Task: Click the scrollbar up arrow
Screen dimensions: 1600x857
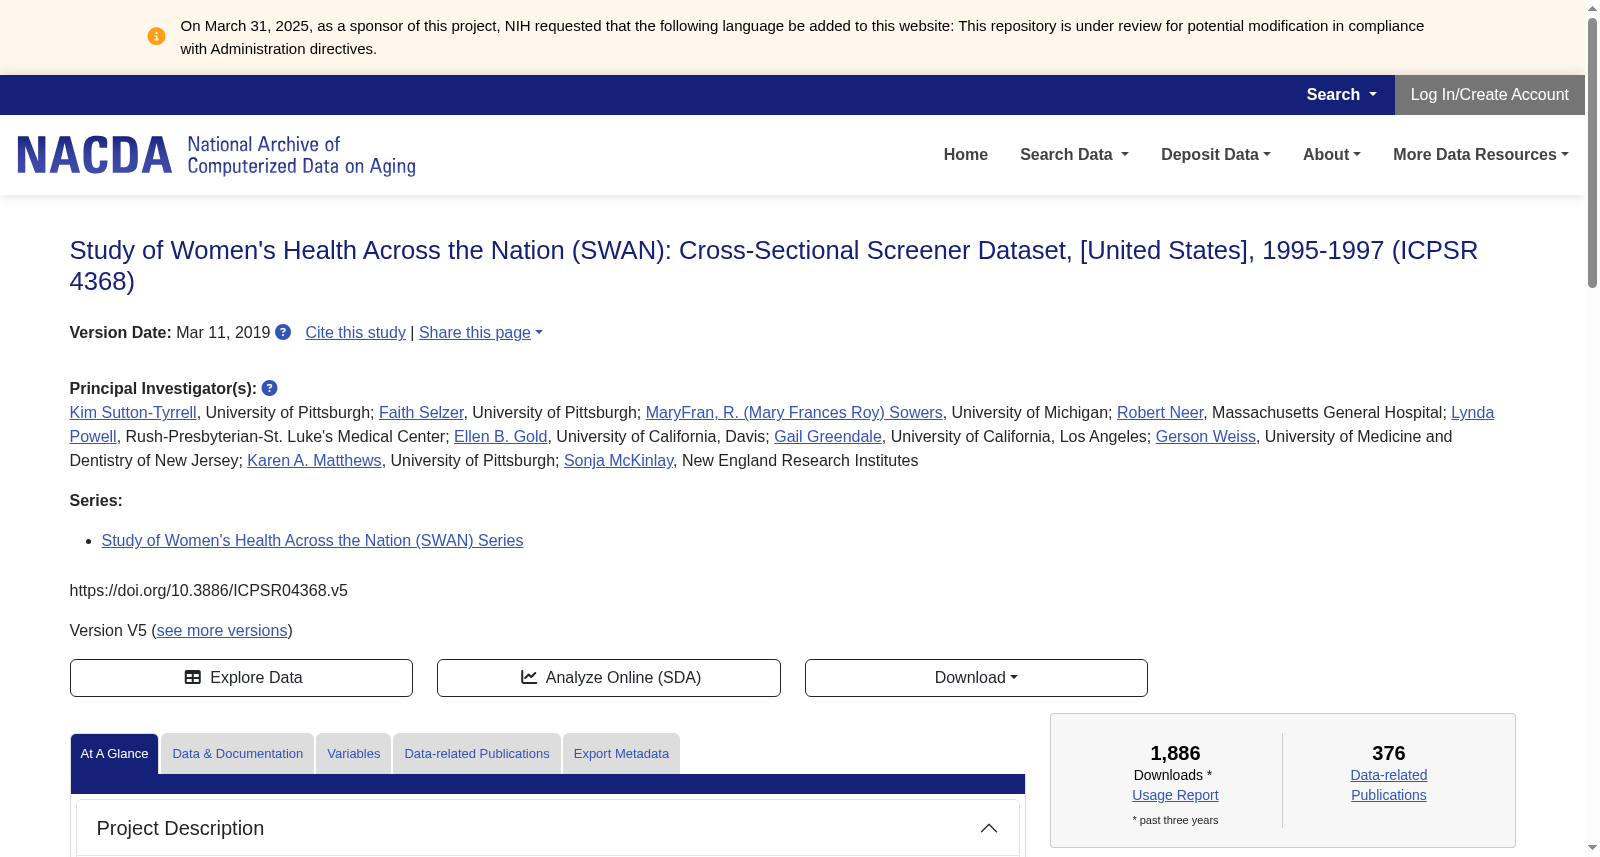Action: [x=1592, y=8]
